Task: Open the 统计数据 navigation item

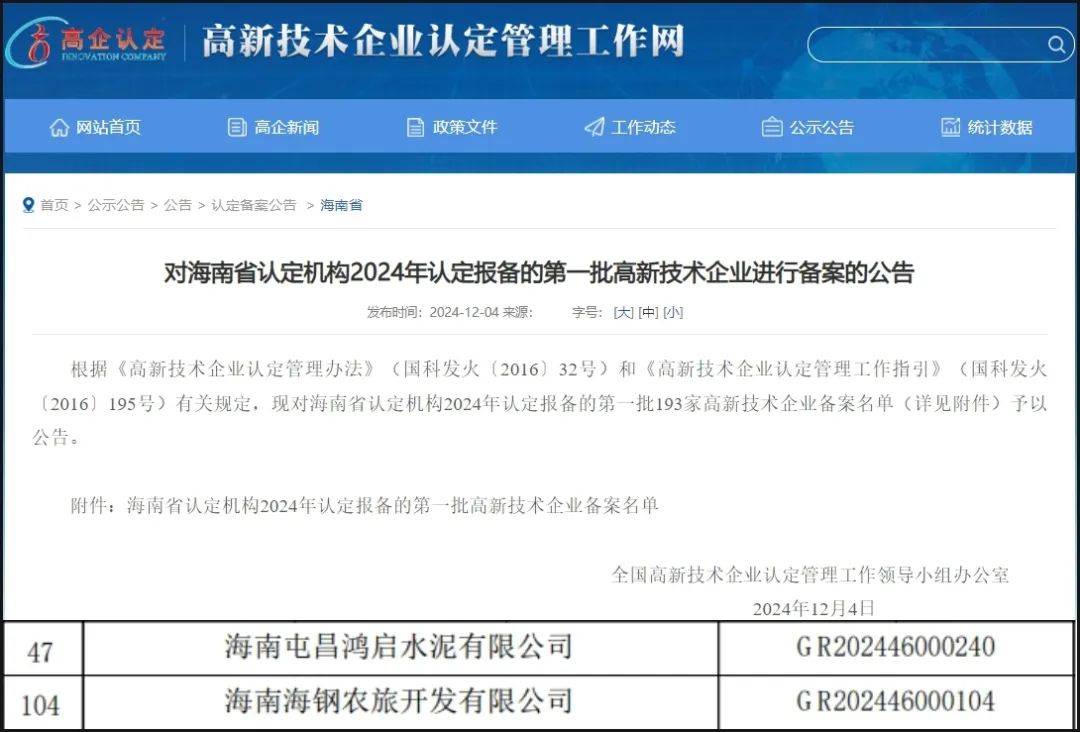Action: coord(987,127)
